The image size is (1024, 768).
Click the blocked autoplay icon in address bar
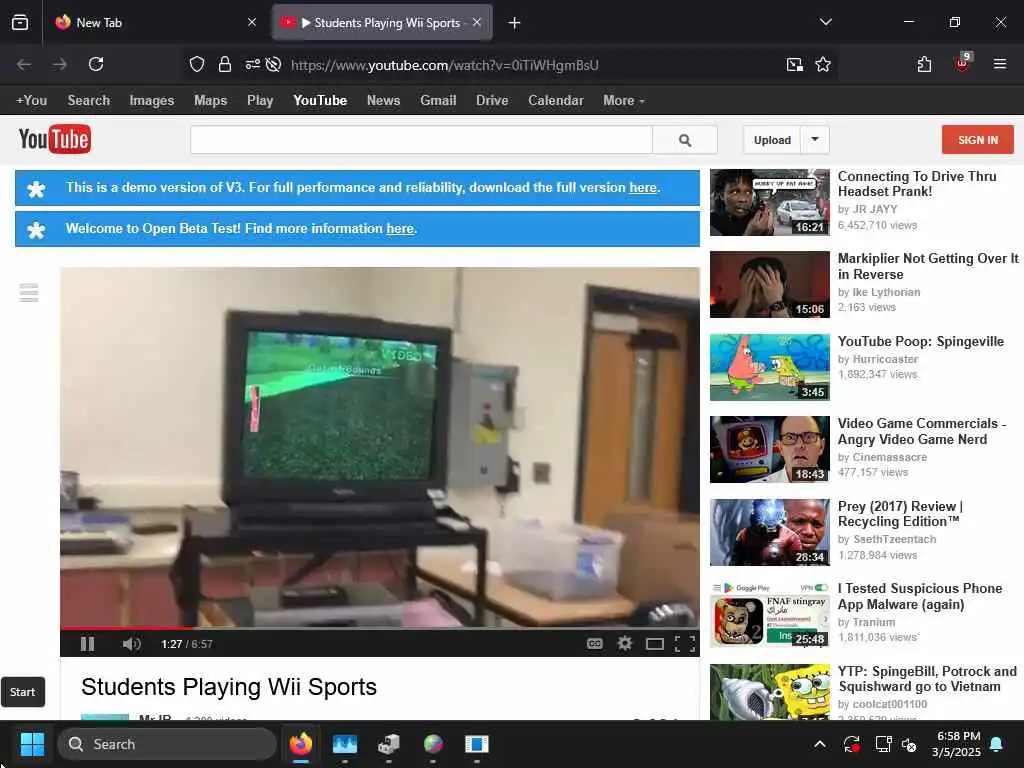pyautogui.click(x=274, y=65)
